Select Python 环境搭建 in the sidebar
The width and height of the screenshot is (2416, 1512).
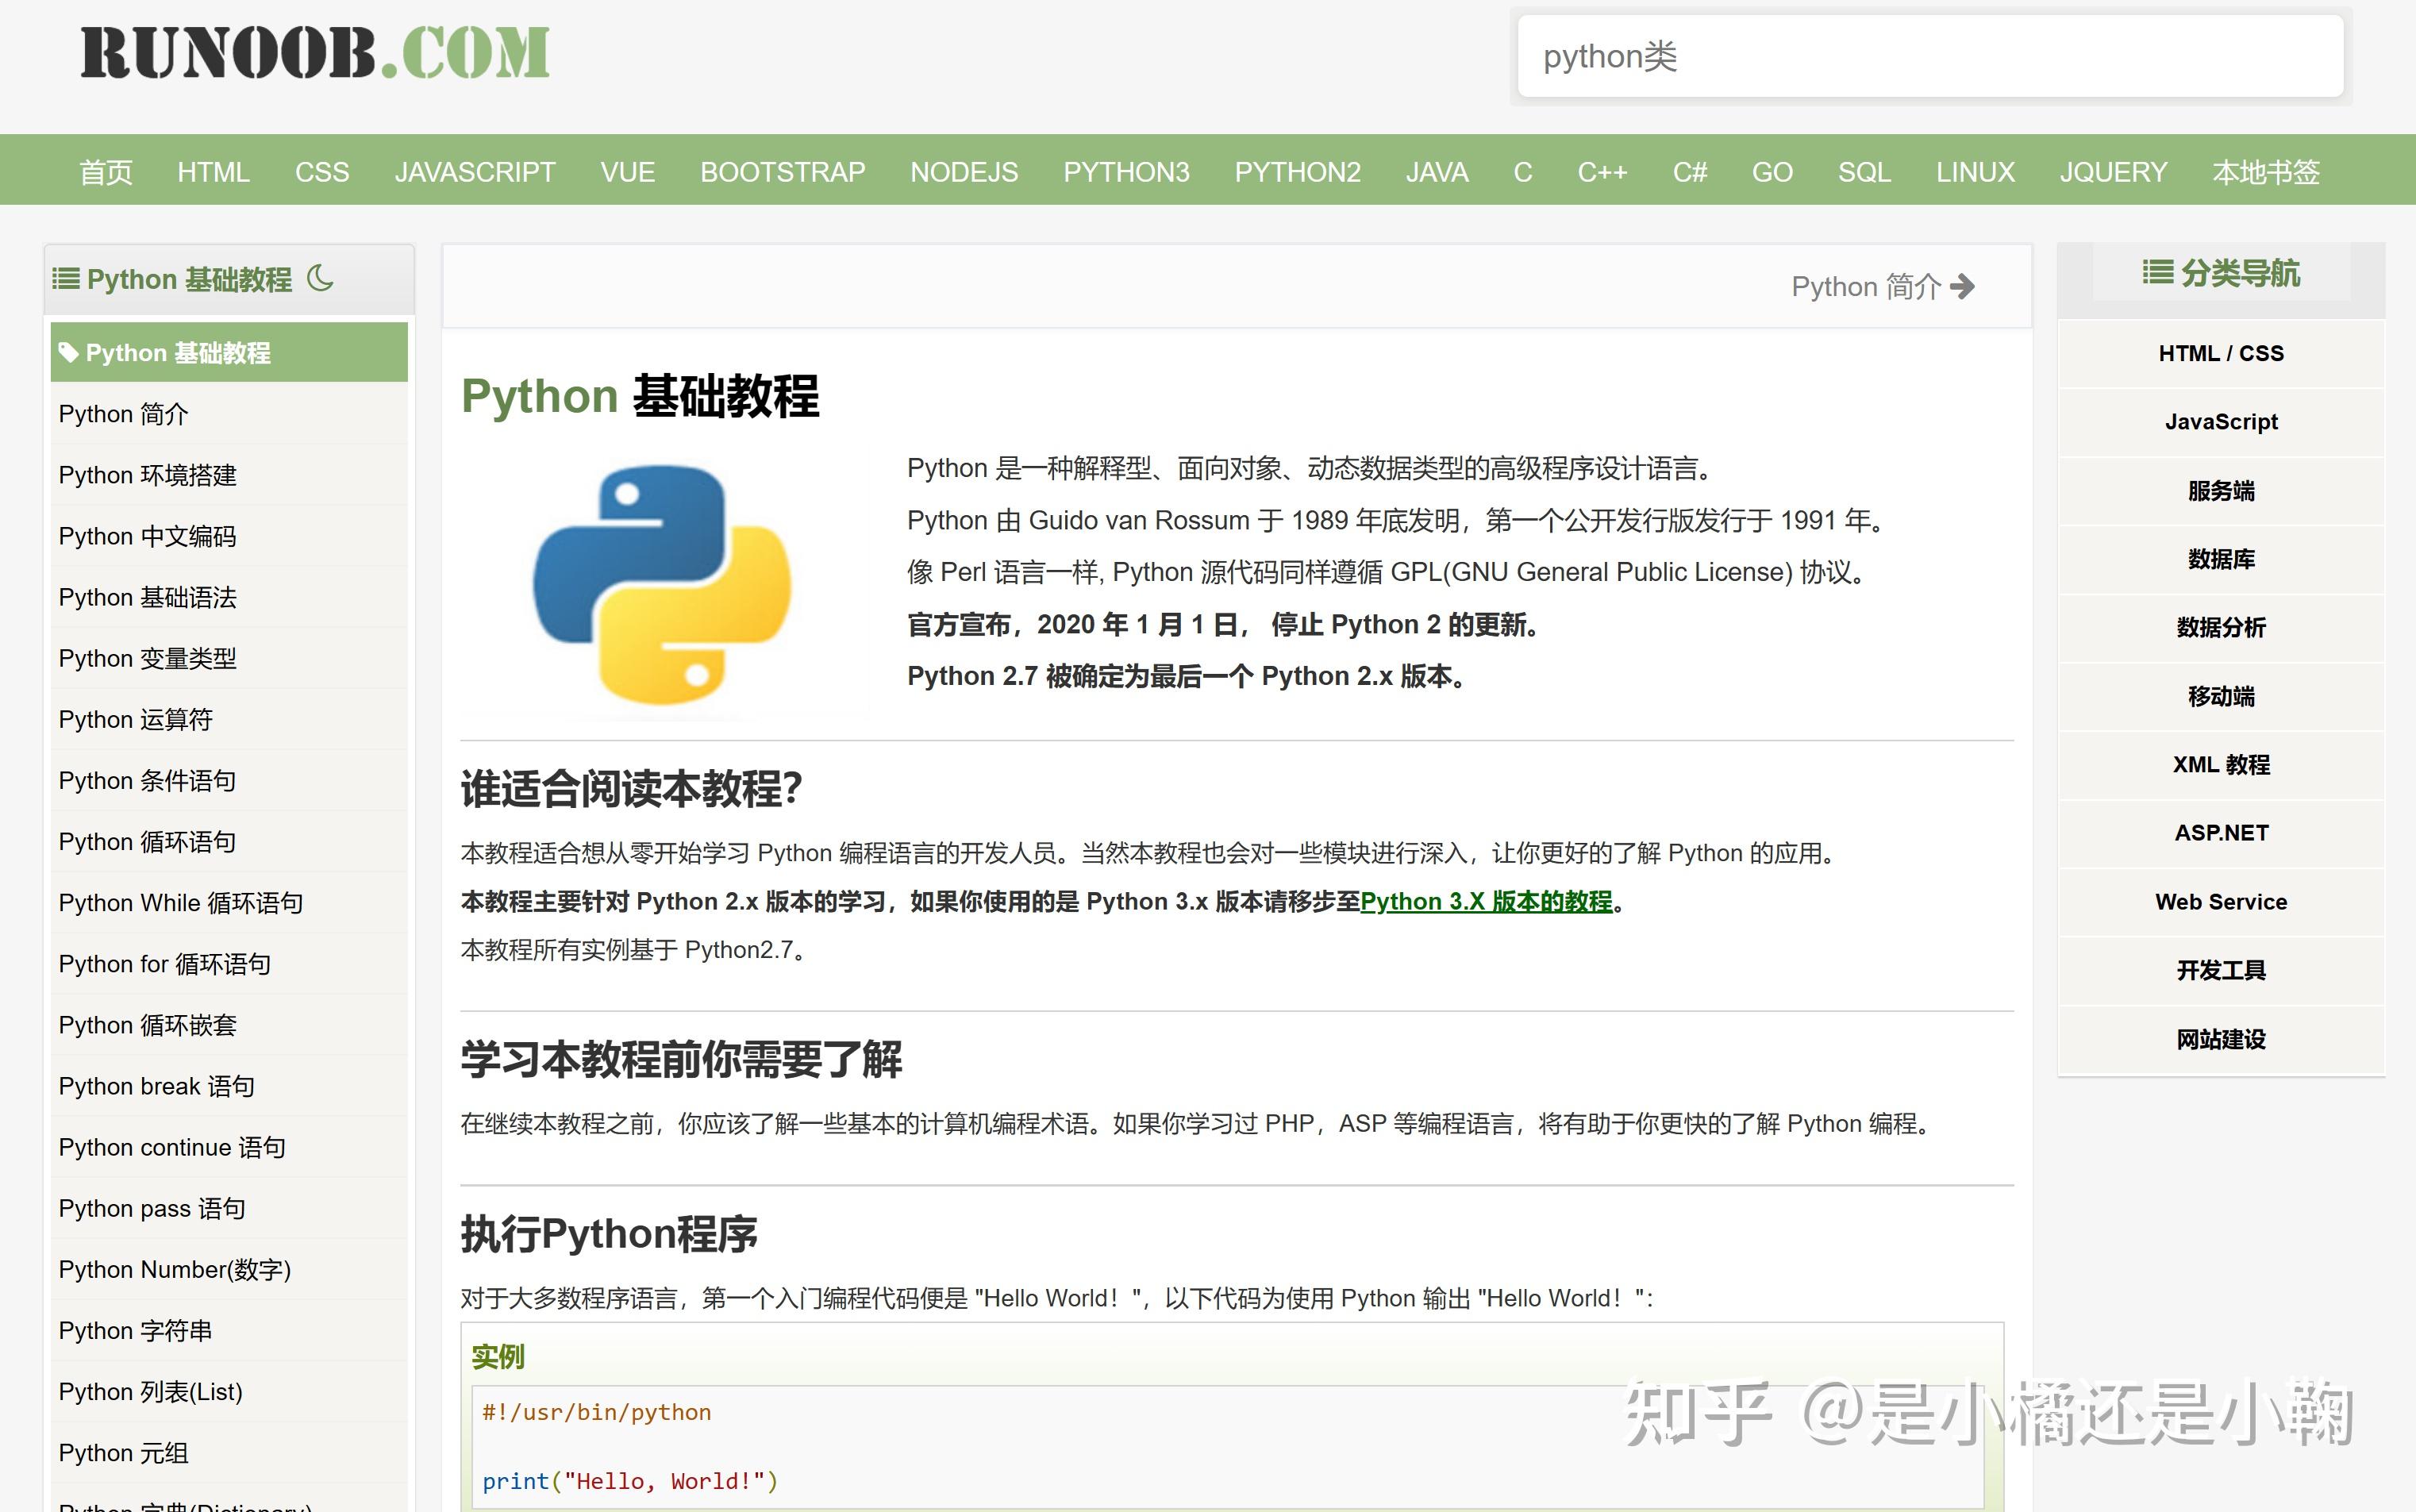tap(229, 475)
